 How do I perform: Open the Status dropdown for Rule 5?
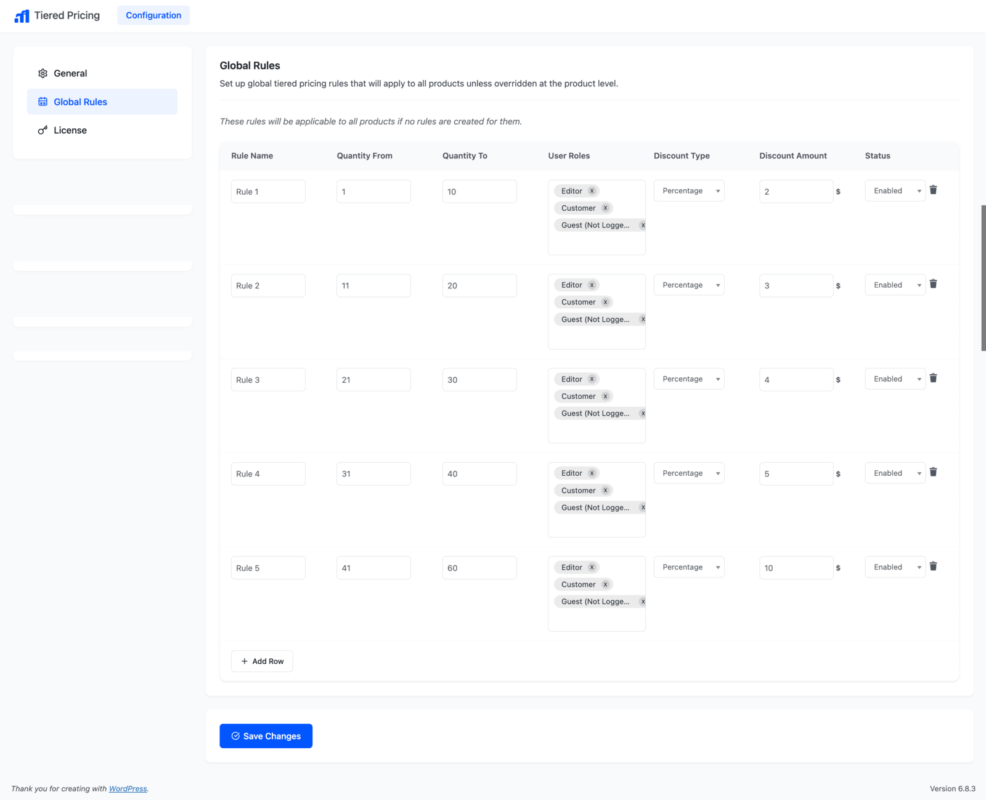click(894, 566)
